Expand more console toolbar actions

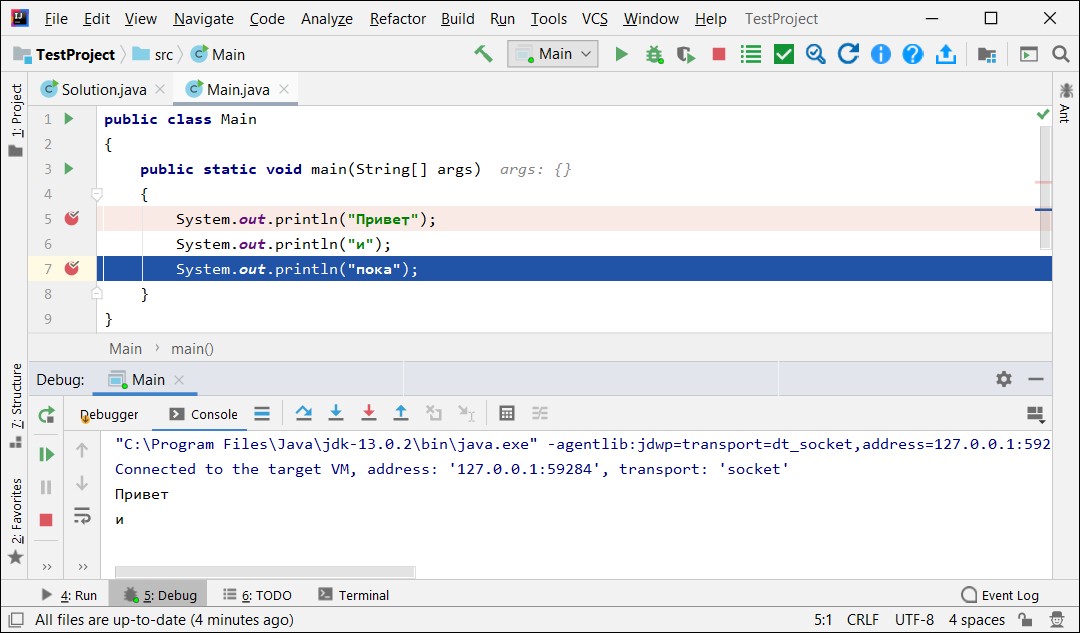point(83,567)
